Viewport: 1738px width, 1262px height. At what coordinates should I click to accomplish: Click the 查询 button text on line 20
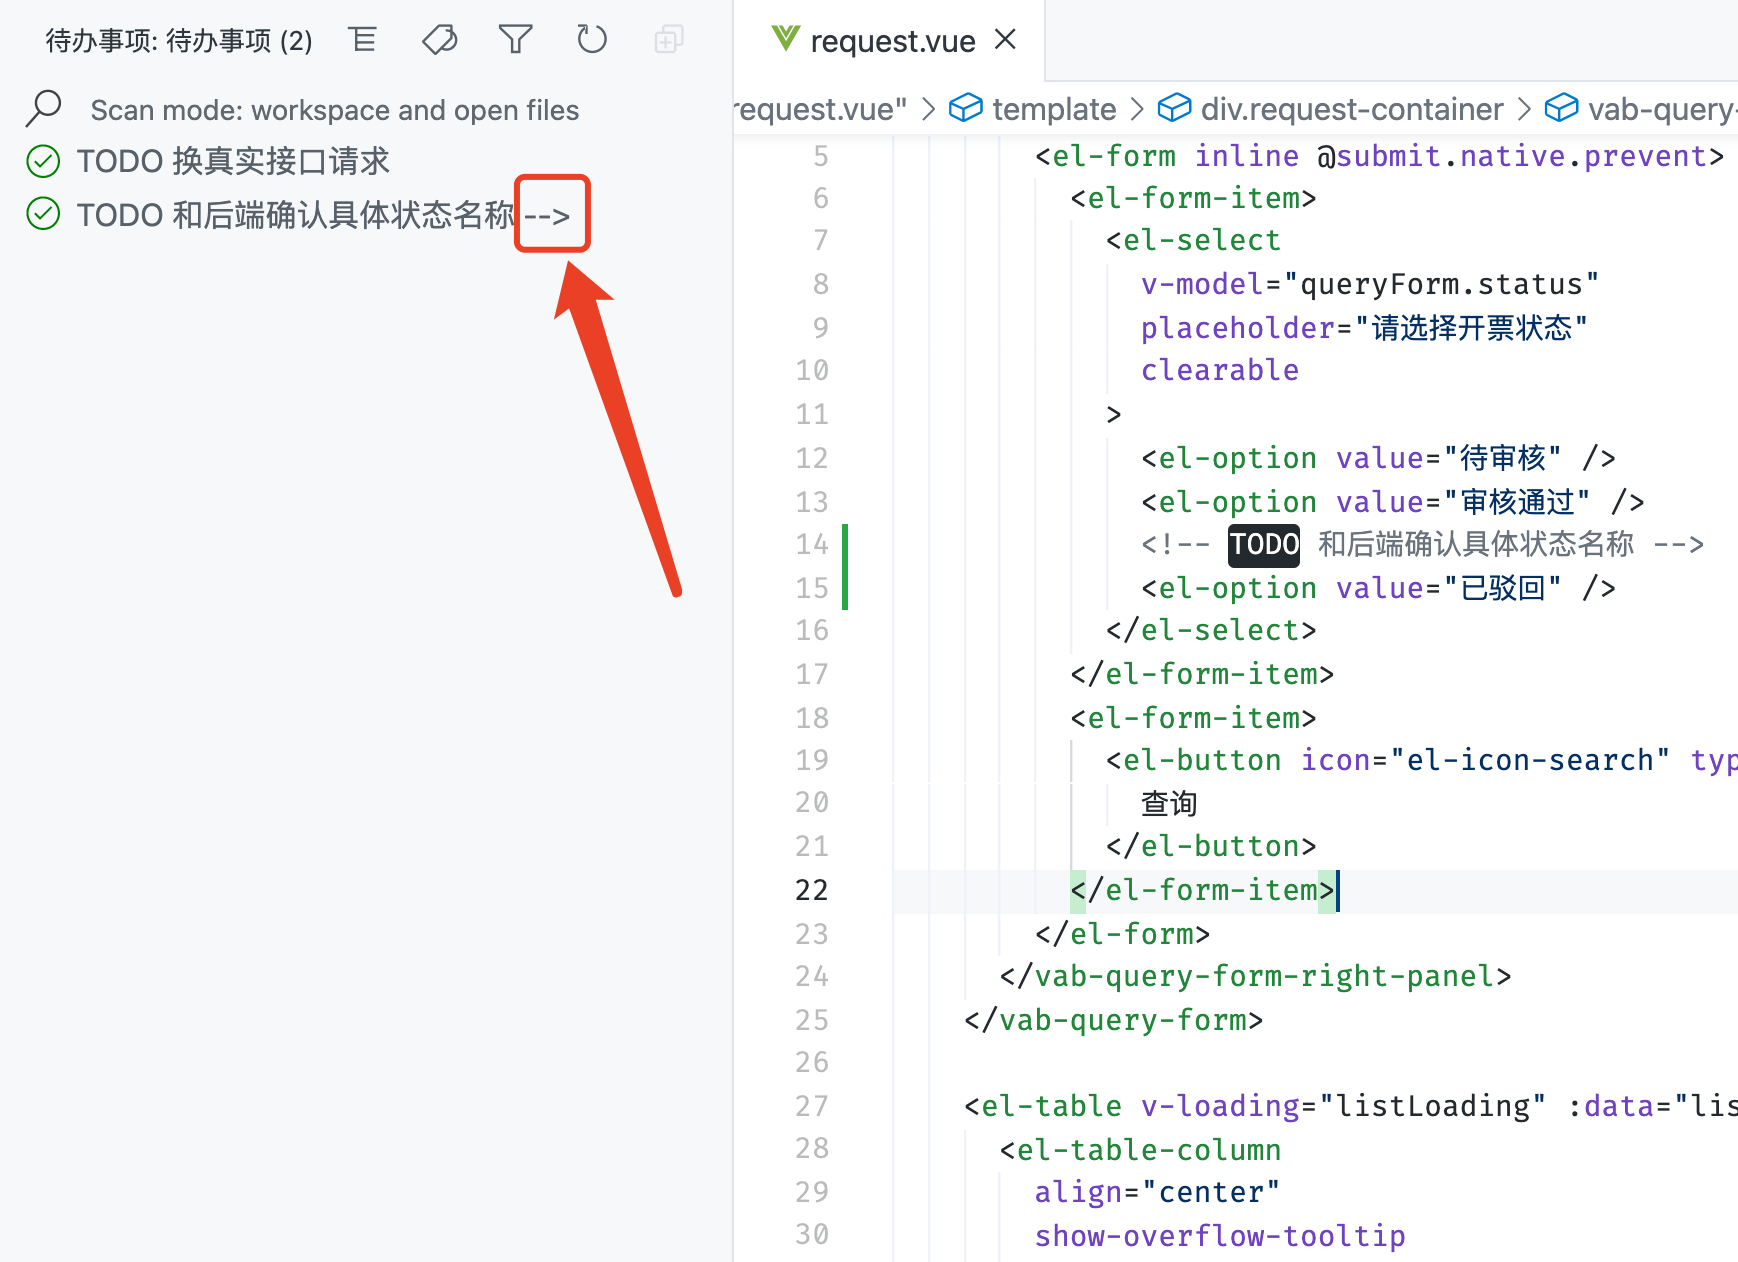coord(1169,804)
